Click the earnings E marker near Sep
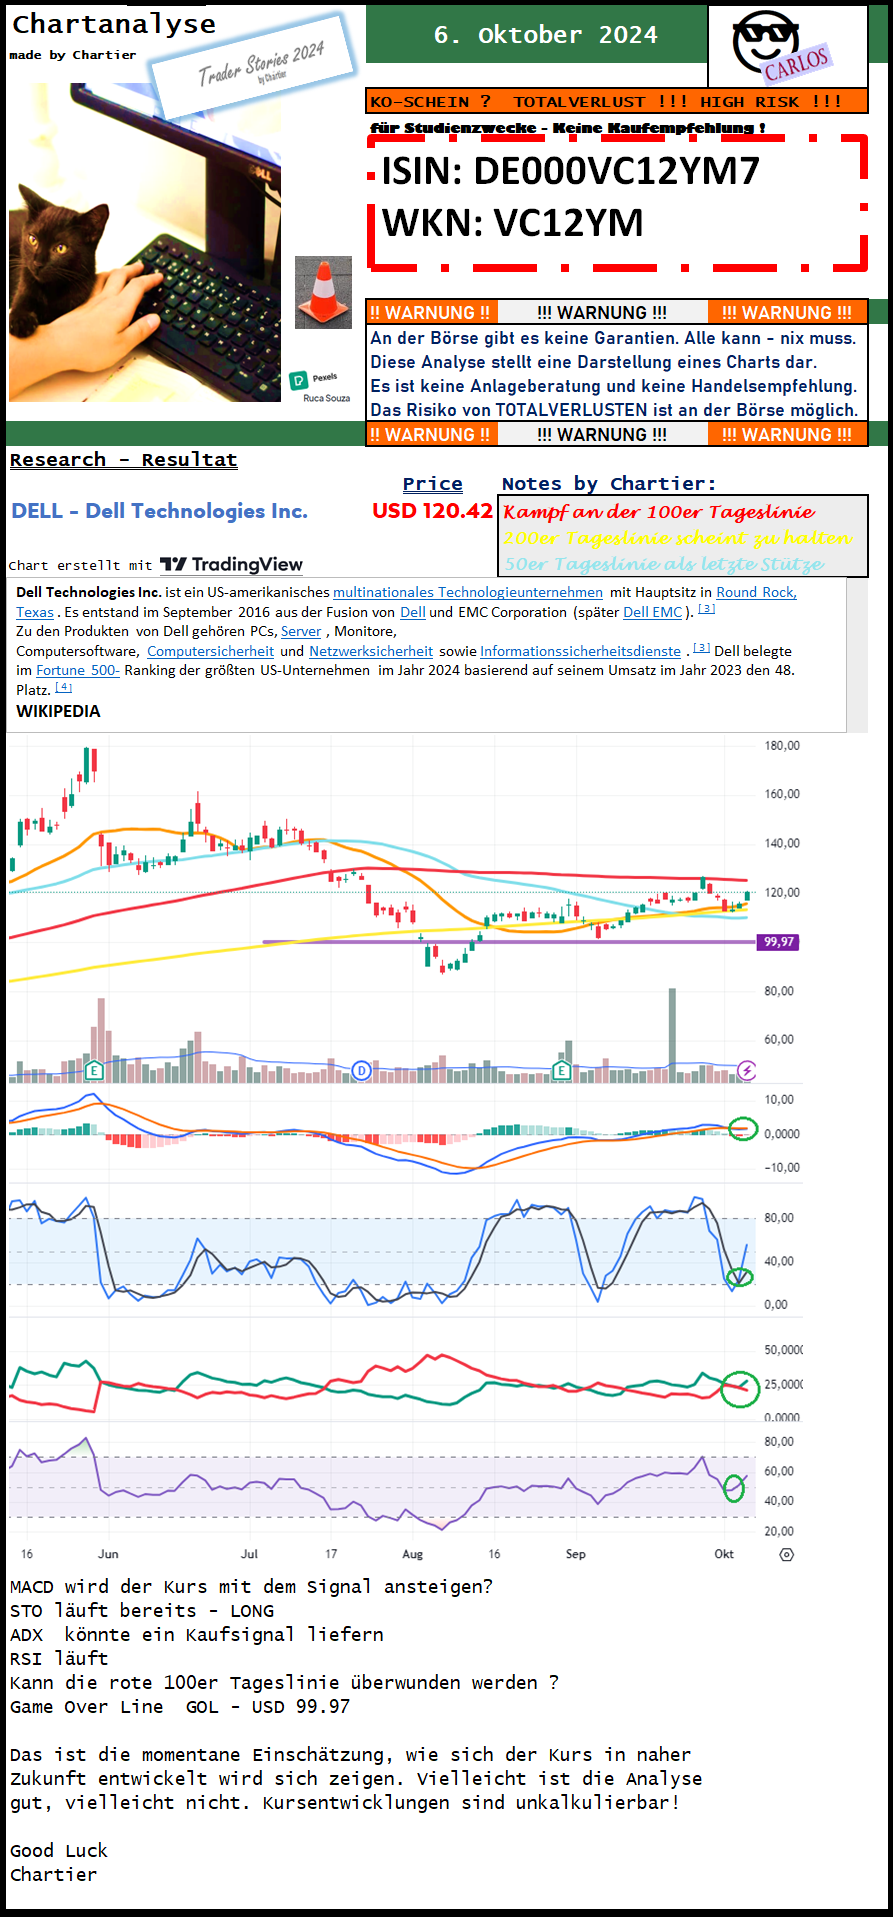 tap(561, 1071)
